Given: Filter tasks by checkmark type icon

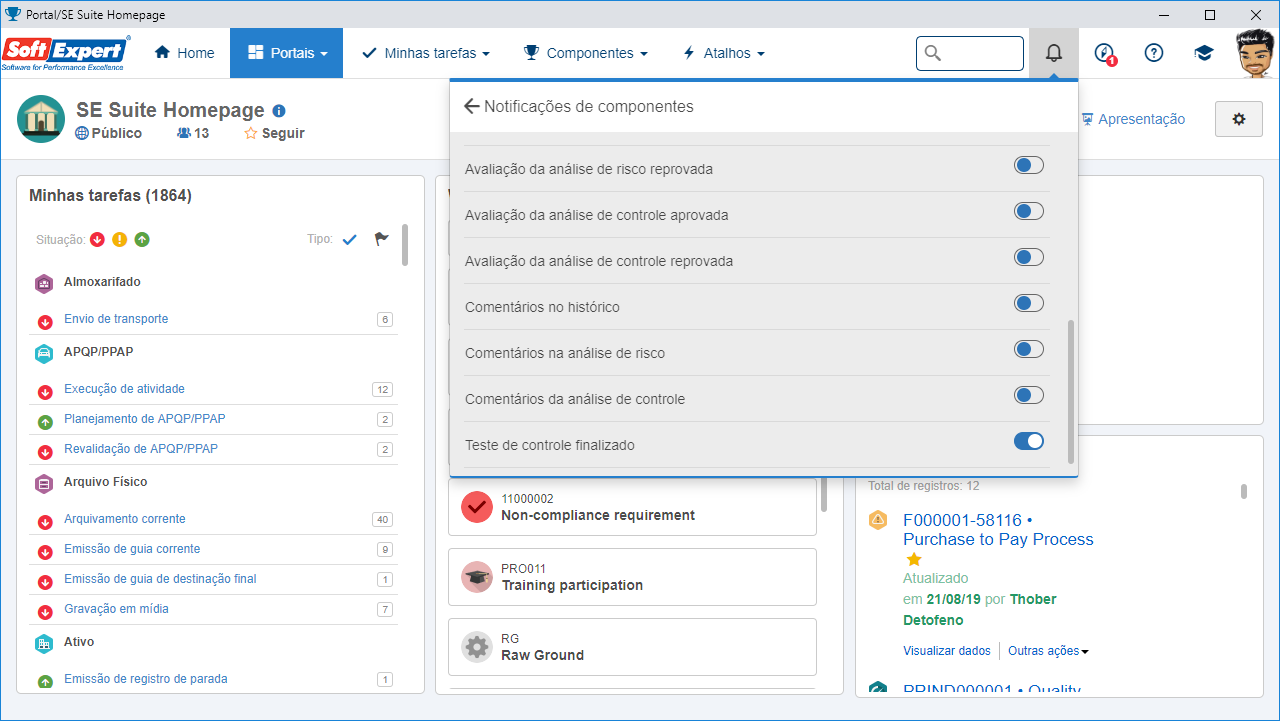Looking at the screenshot, I should [349, 239].
